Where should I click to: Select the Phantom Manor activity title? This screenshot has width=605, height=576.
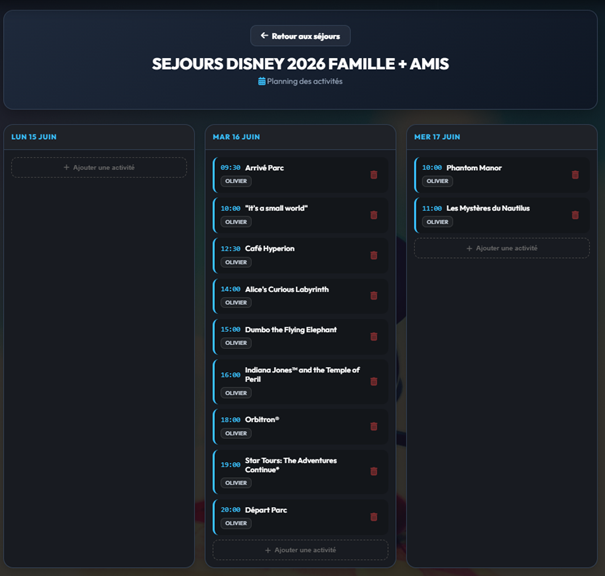[474, 168]
